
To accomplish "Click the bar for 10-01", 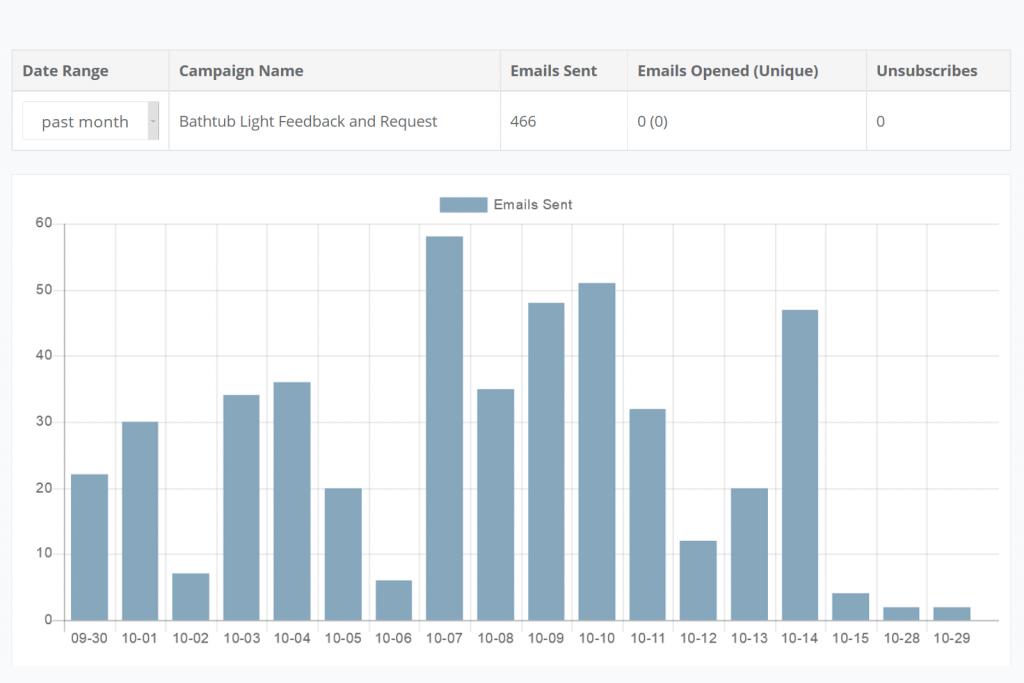I will point(140,521).
